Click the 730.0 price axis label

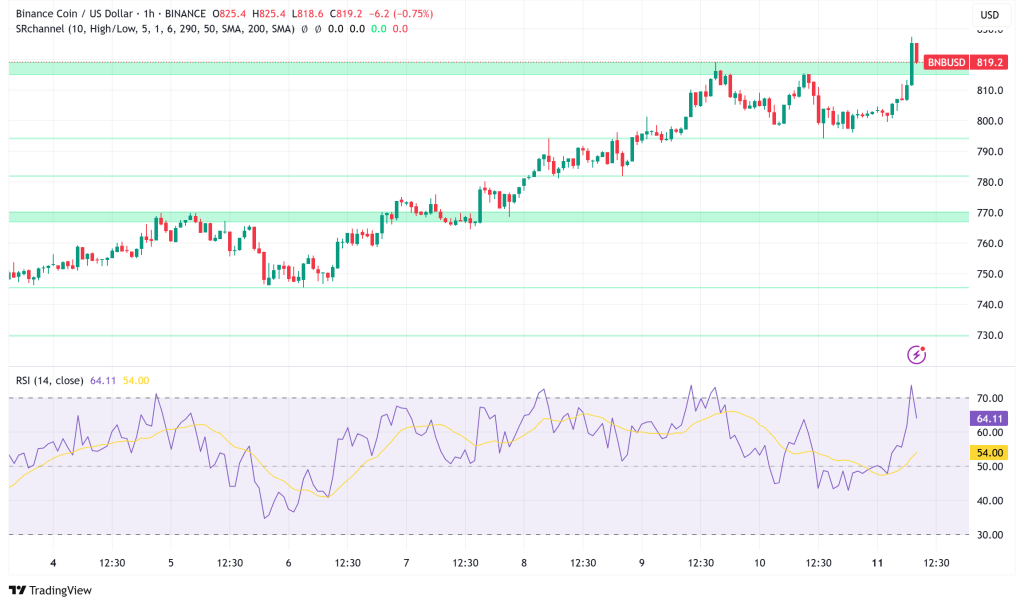pyautogui.click(x=989, y=336)
